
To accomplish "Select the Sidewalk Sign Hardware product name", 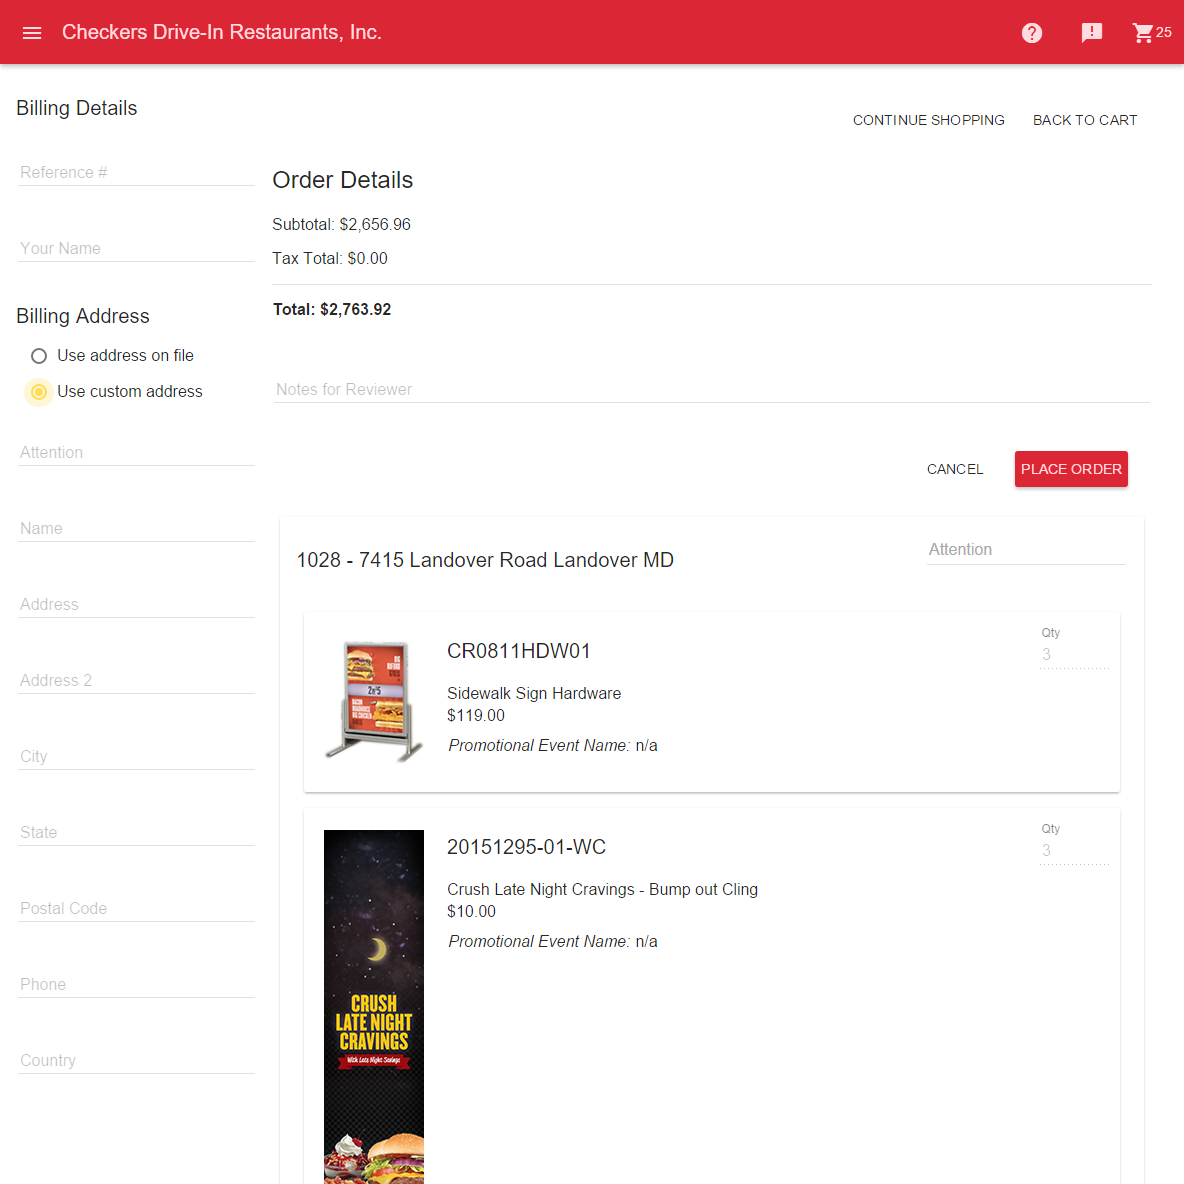I will coord(534,694).
